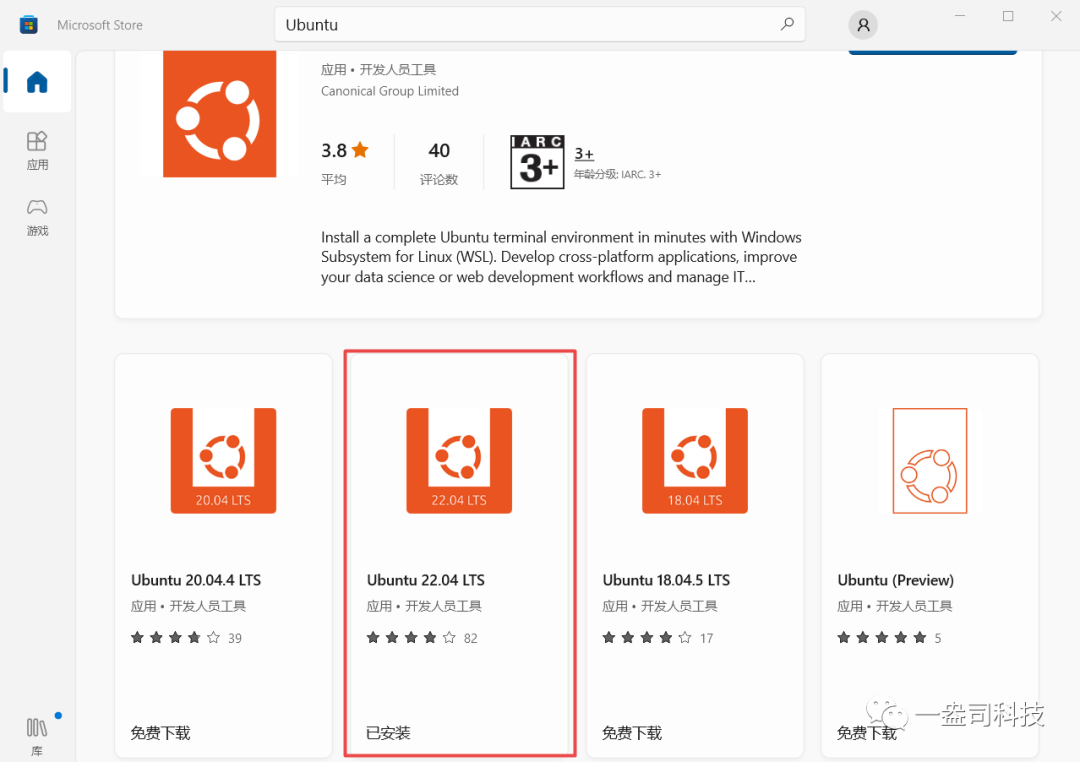Maximize the Microsoft Store window

coord(1008,16)
